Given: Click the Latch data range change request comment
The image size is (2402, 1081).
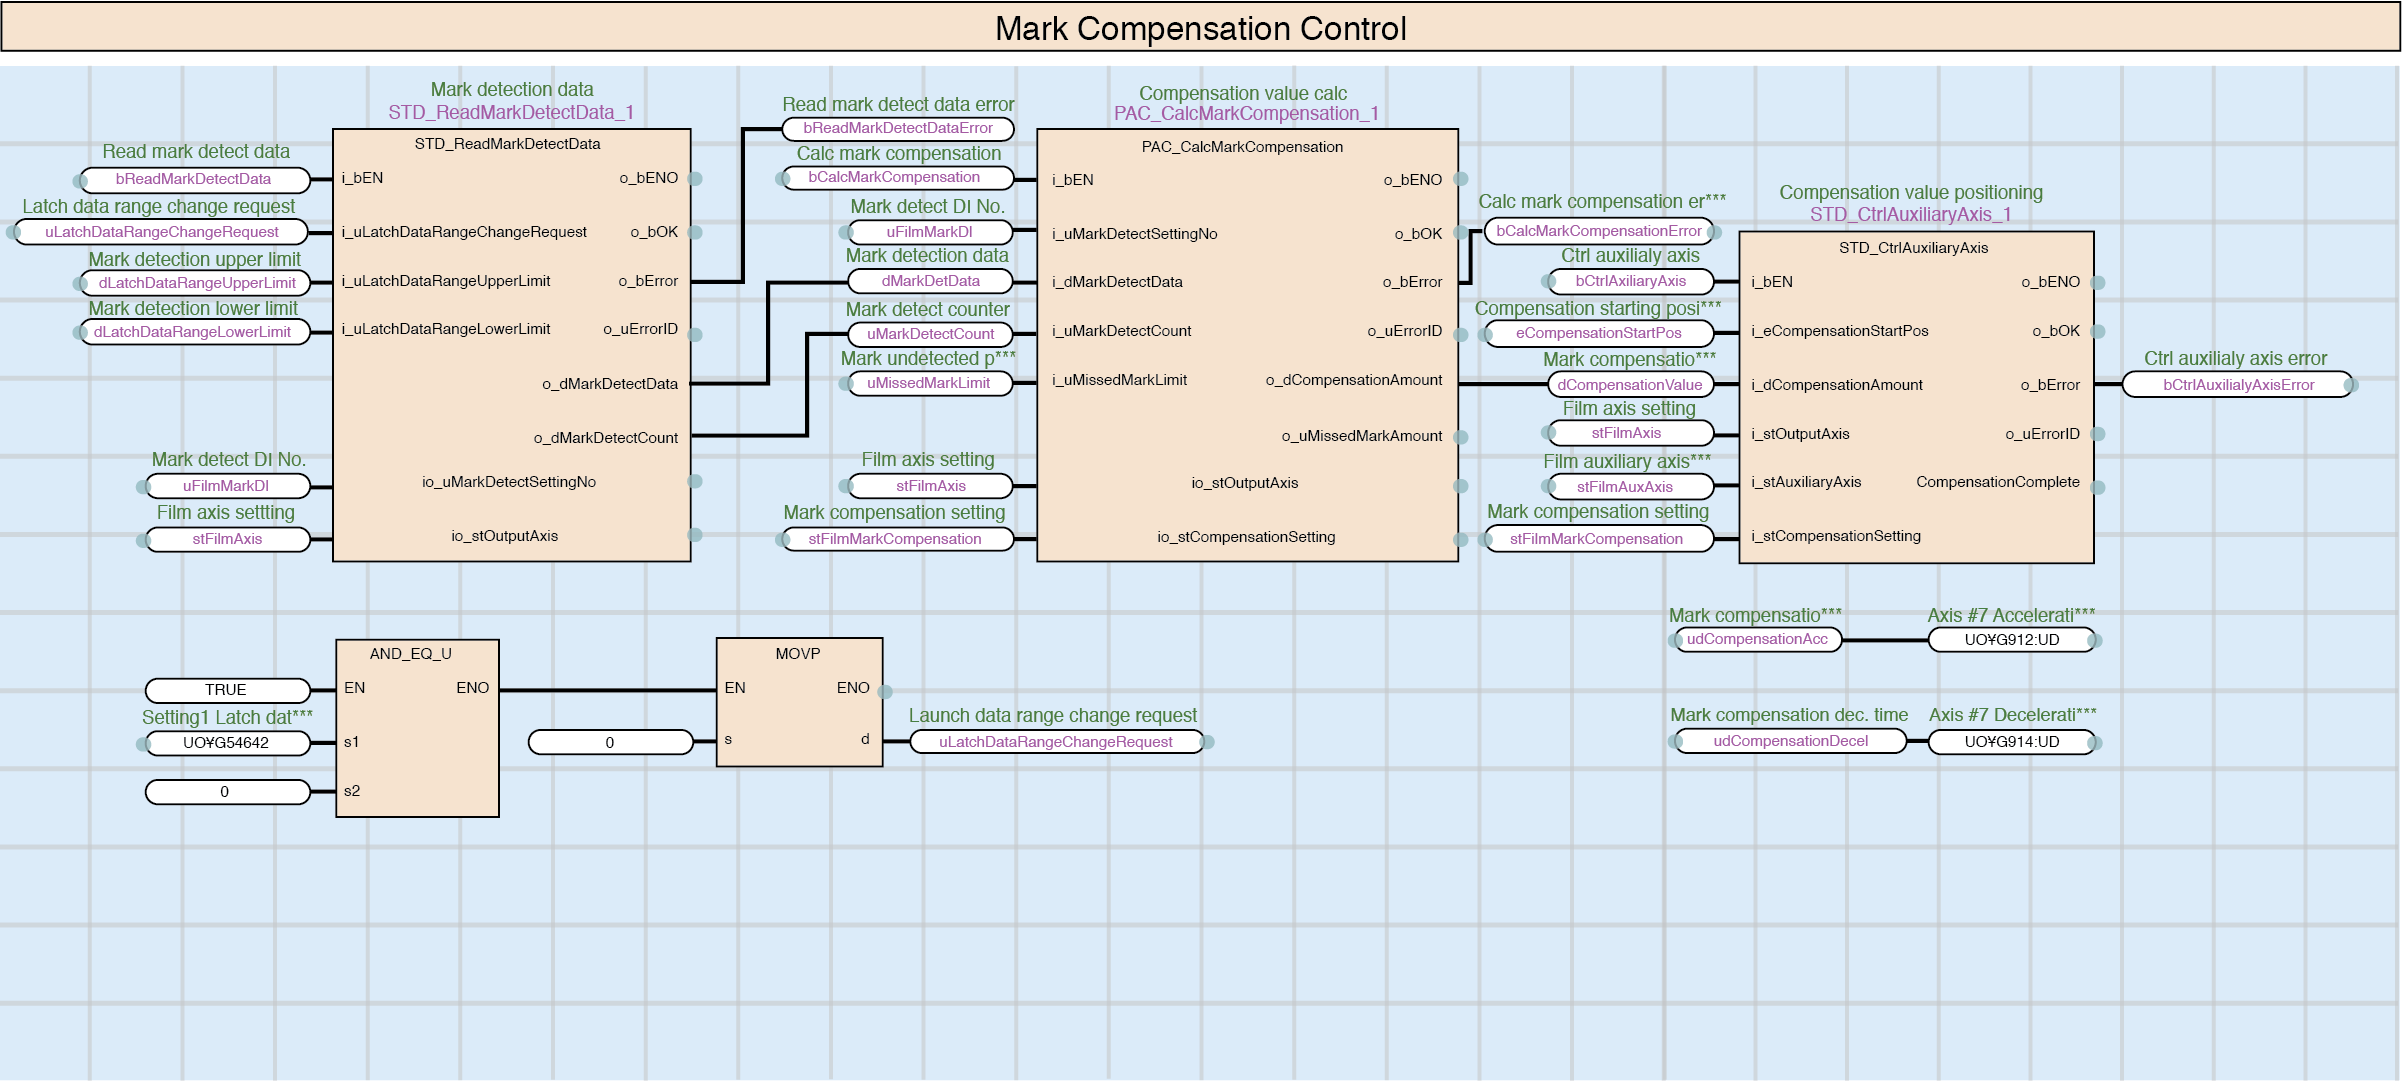Looking at the screenshot, I should point(159,207).
